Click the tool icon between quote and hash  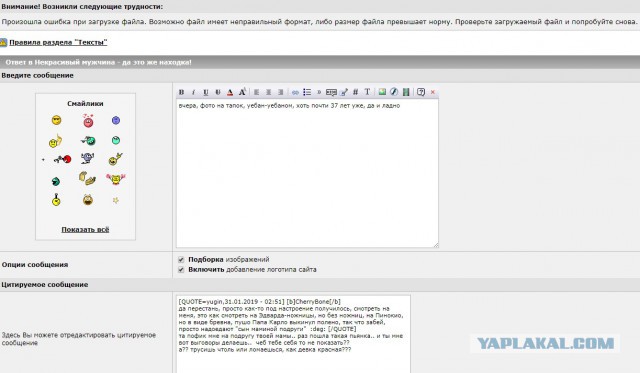tap(344, 92)
